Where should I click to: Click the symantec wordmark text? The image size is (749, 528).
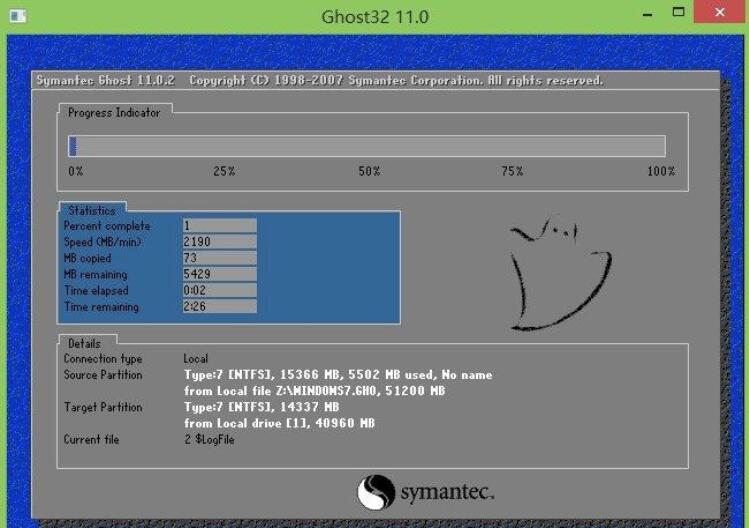tap(447, 493)
